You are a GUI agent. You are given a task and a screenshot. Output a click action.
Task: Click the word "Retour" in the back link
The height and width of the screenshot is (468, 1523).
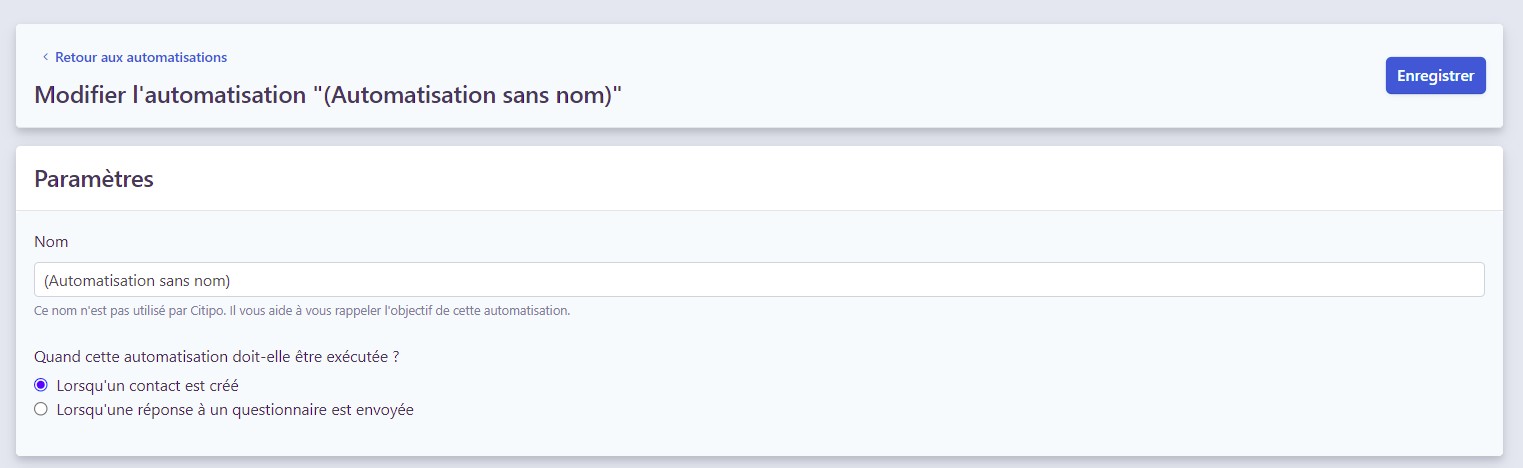[x=76, y=58]
